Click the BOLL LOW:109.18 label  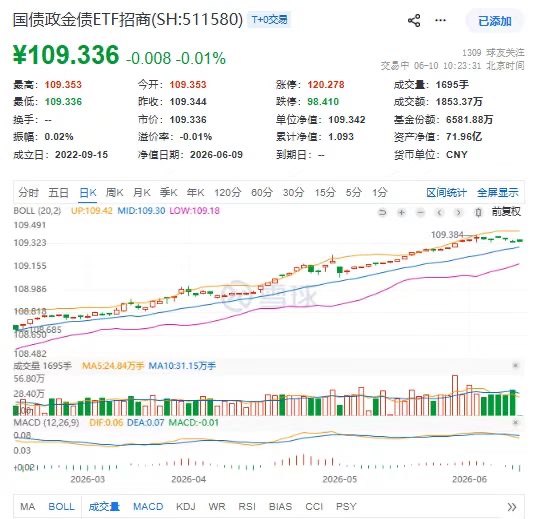(195, 210)
